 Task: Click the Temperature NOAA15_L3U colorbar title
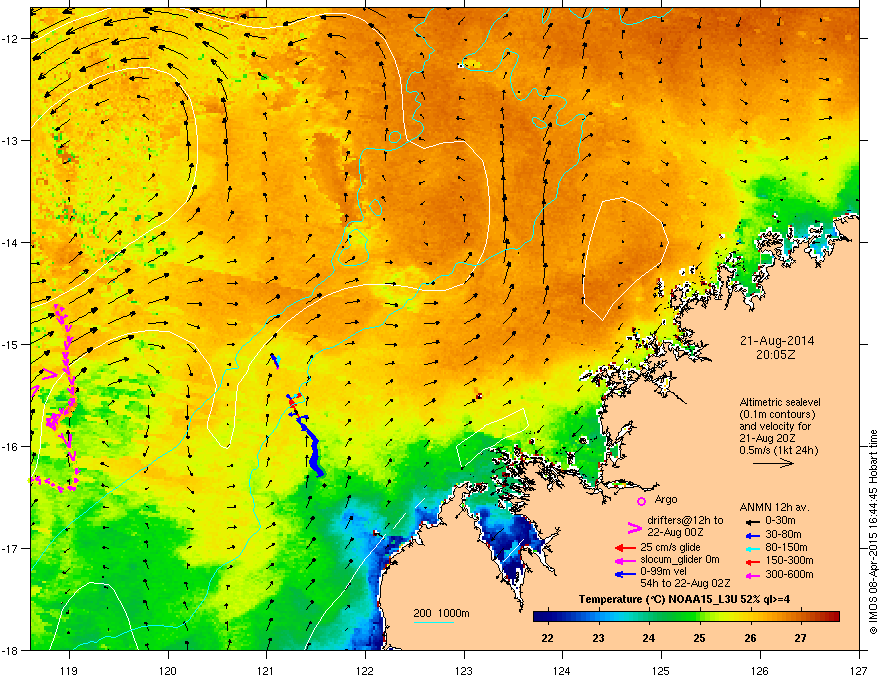point(684,599)
